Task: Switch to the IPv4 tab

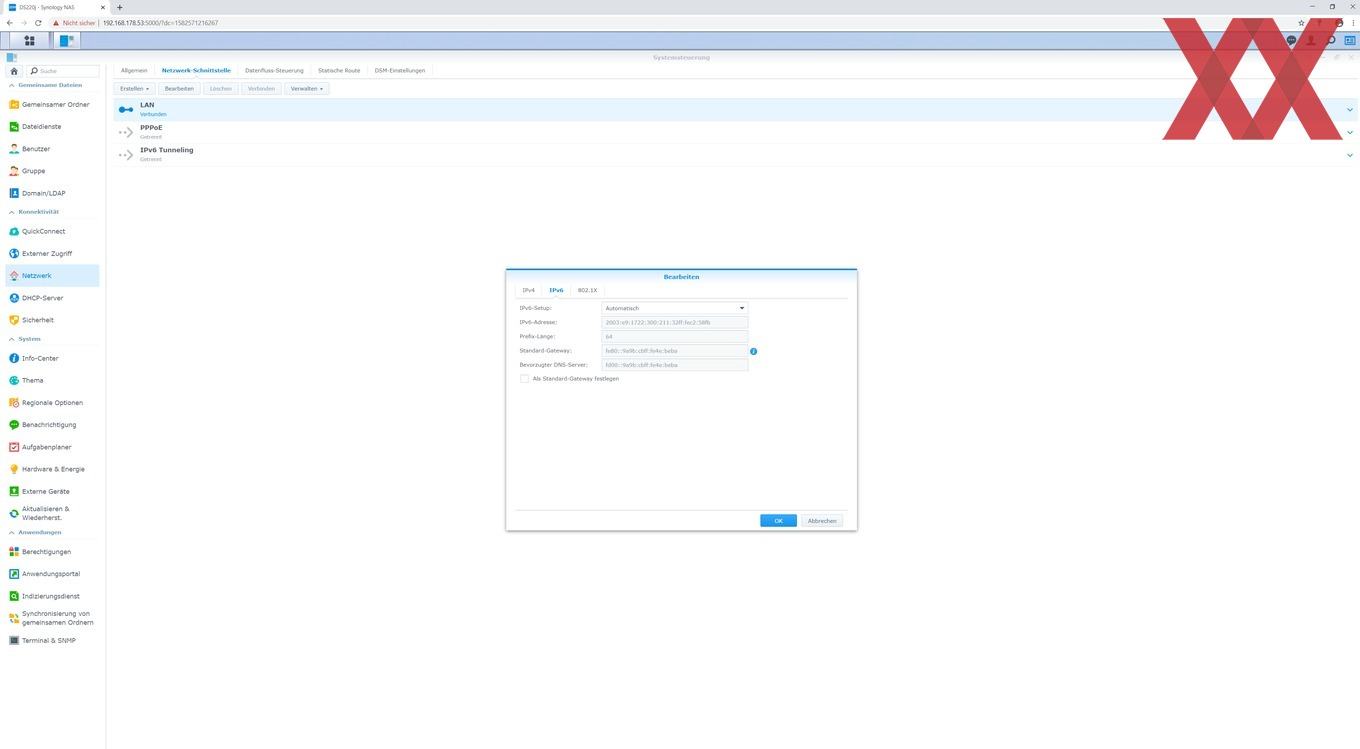Action: coord(529,290)
